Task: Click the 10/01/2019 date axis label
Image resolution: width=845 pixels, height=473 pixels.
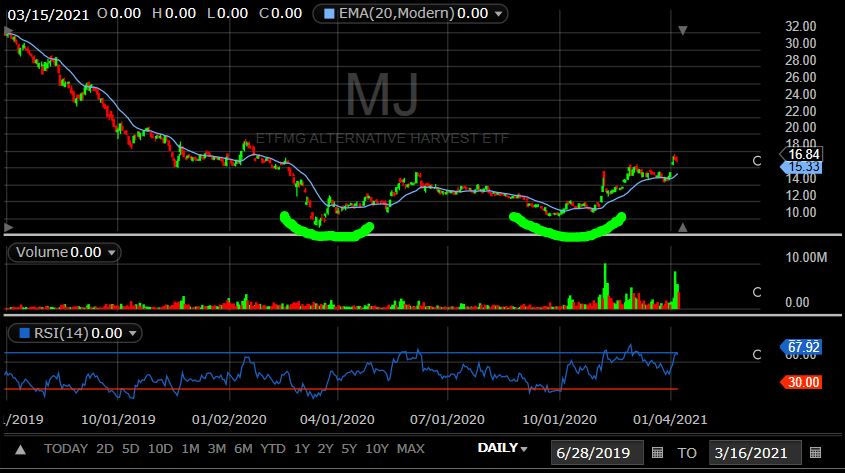Action: coord(118,420)
